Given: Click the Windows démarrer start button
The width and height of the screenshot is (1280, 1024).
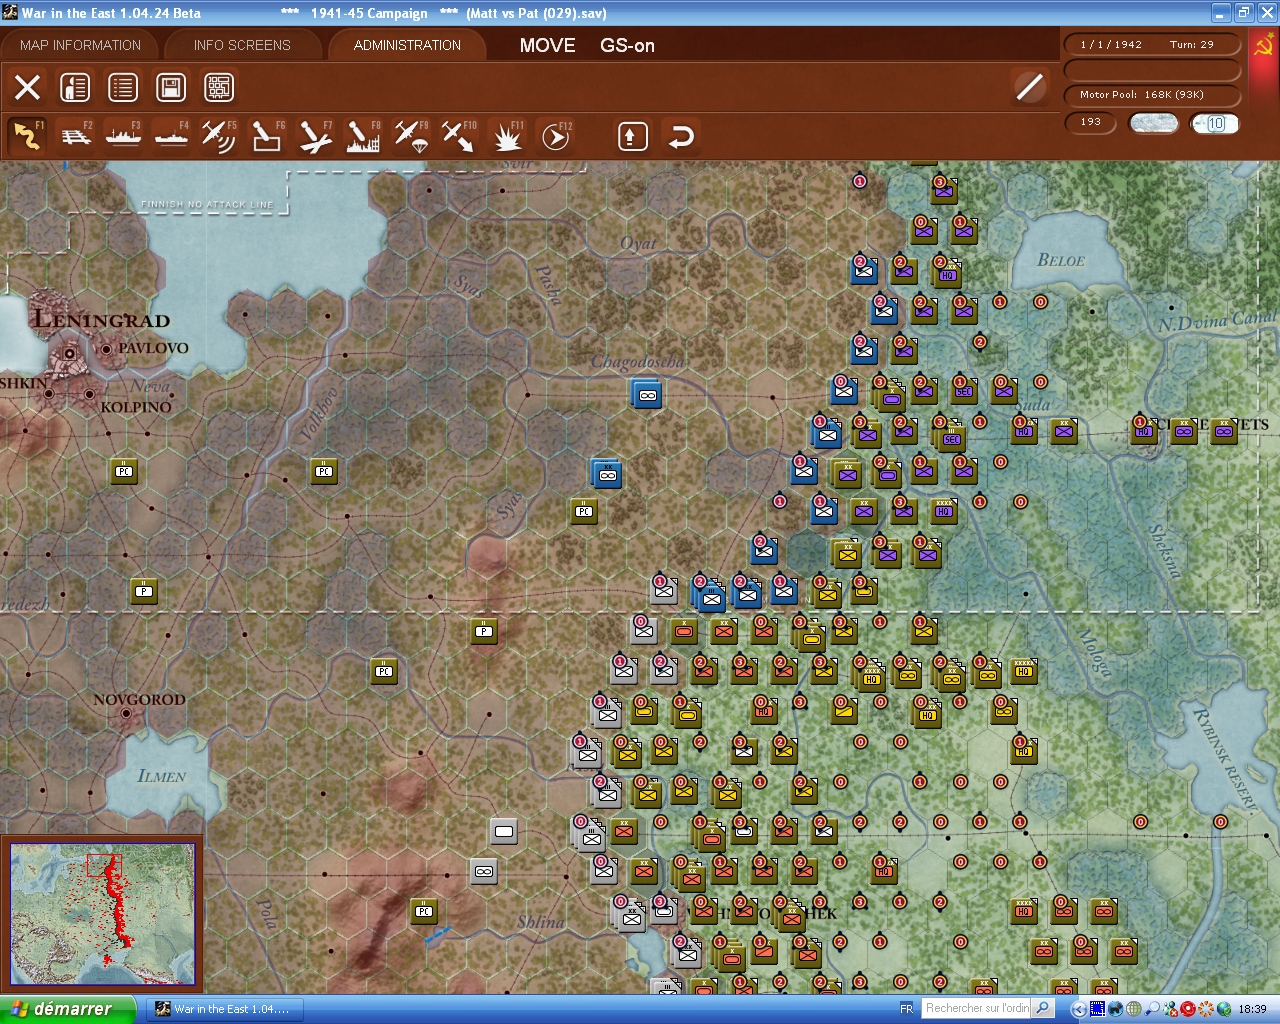Looking at the screenshot, I should point(67,1009).
